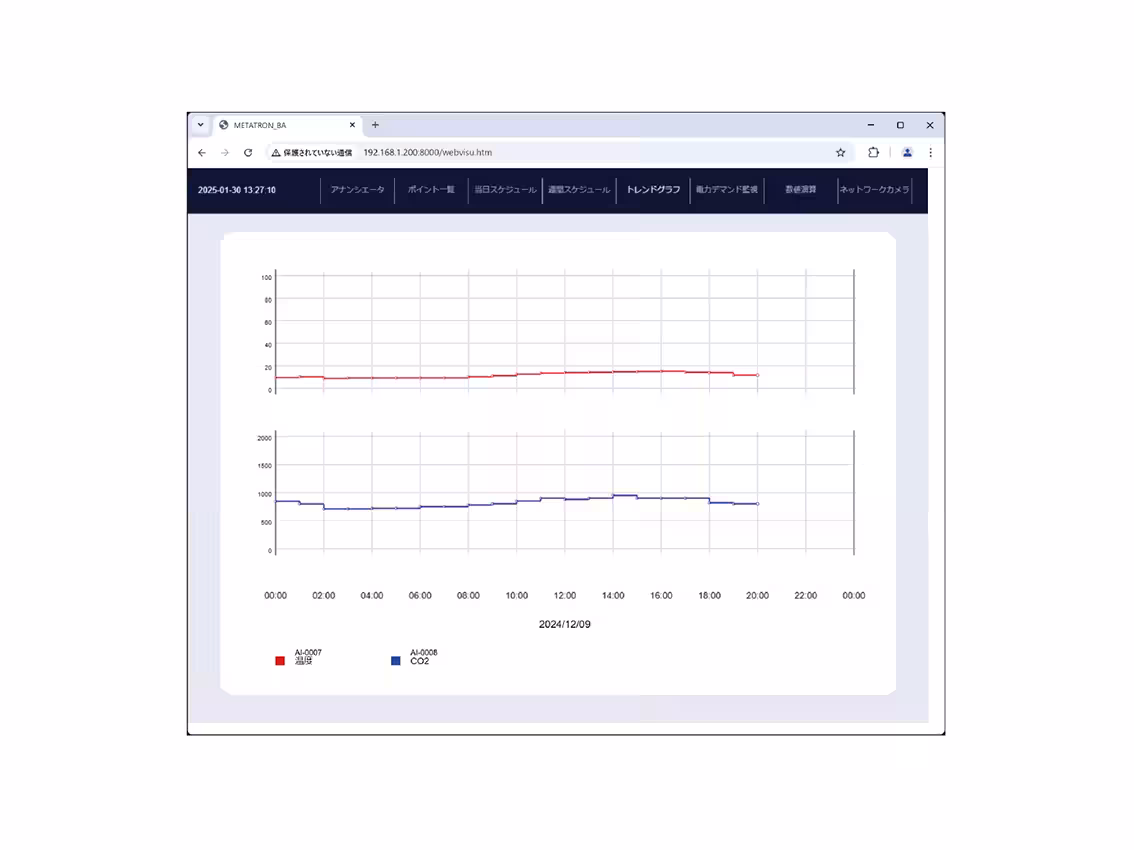
Task: Click the red AI-0007 legend swatch
Action: click(280, 661)
